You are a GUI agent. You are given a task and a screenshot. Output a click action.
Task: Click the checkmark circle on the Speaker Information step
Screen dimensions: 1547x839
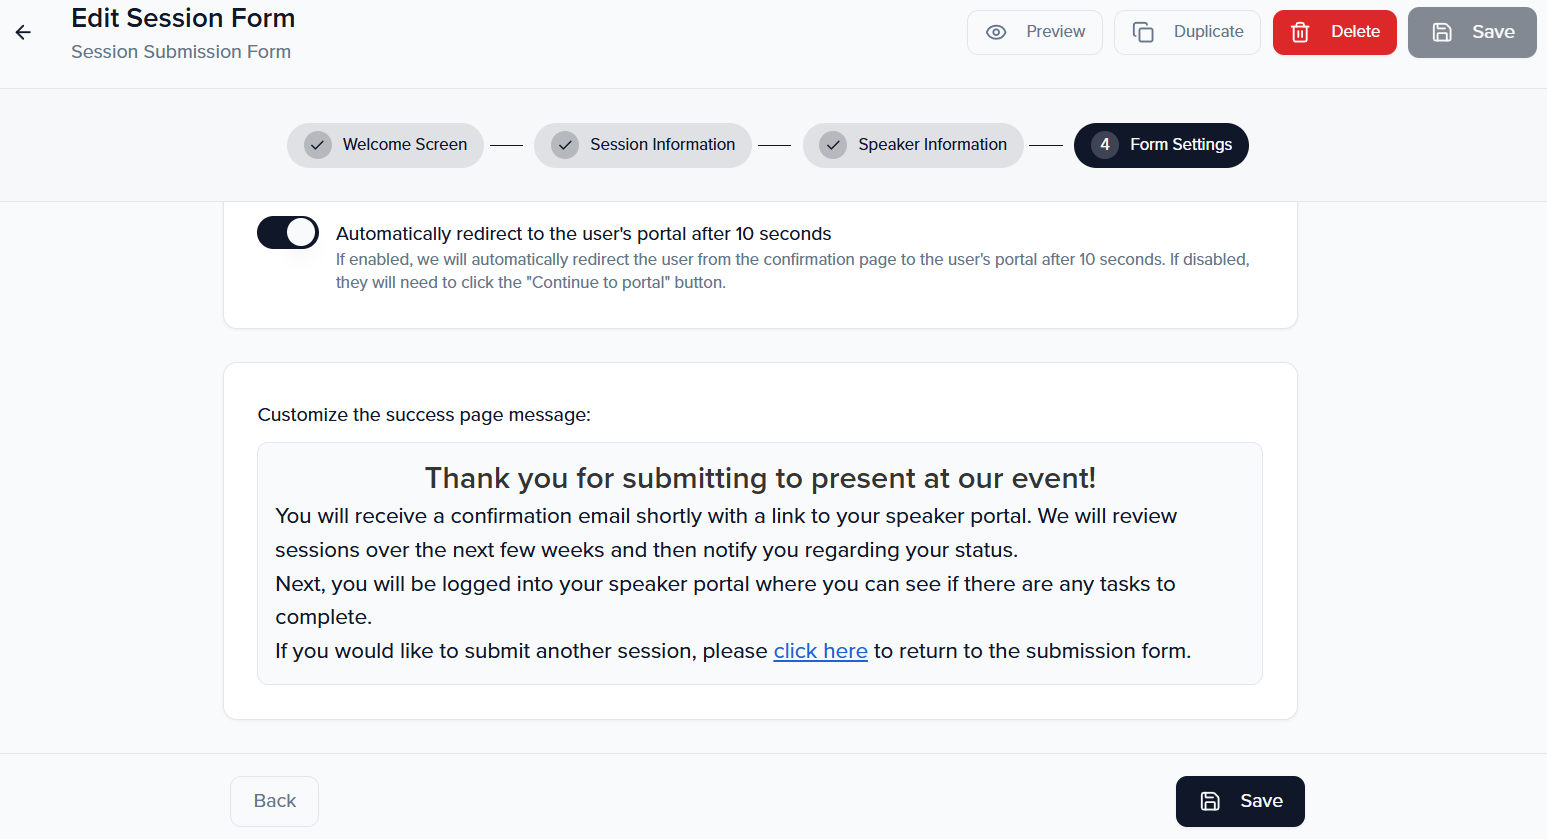pyautogui.click(x=833, y=145)
